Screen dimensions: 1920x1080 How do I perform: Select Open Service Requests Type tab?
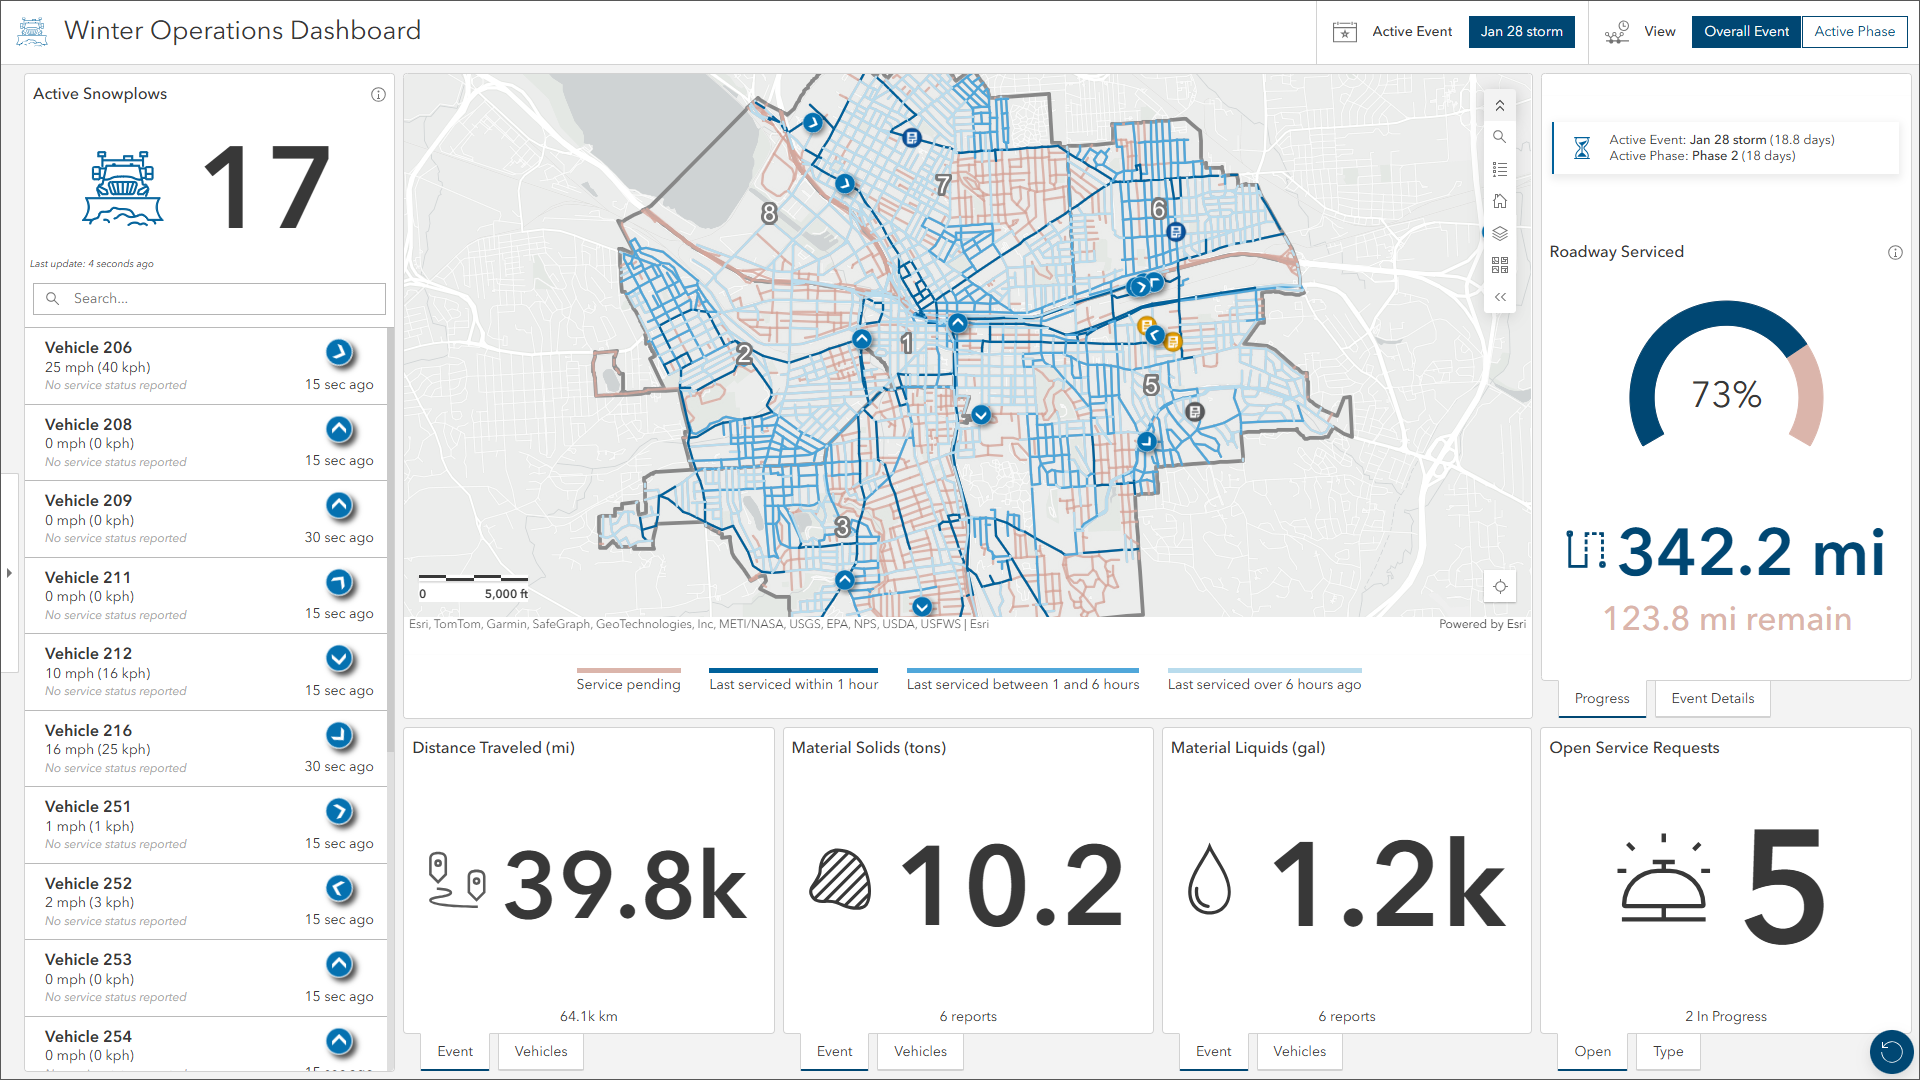pos(1668,1051)
